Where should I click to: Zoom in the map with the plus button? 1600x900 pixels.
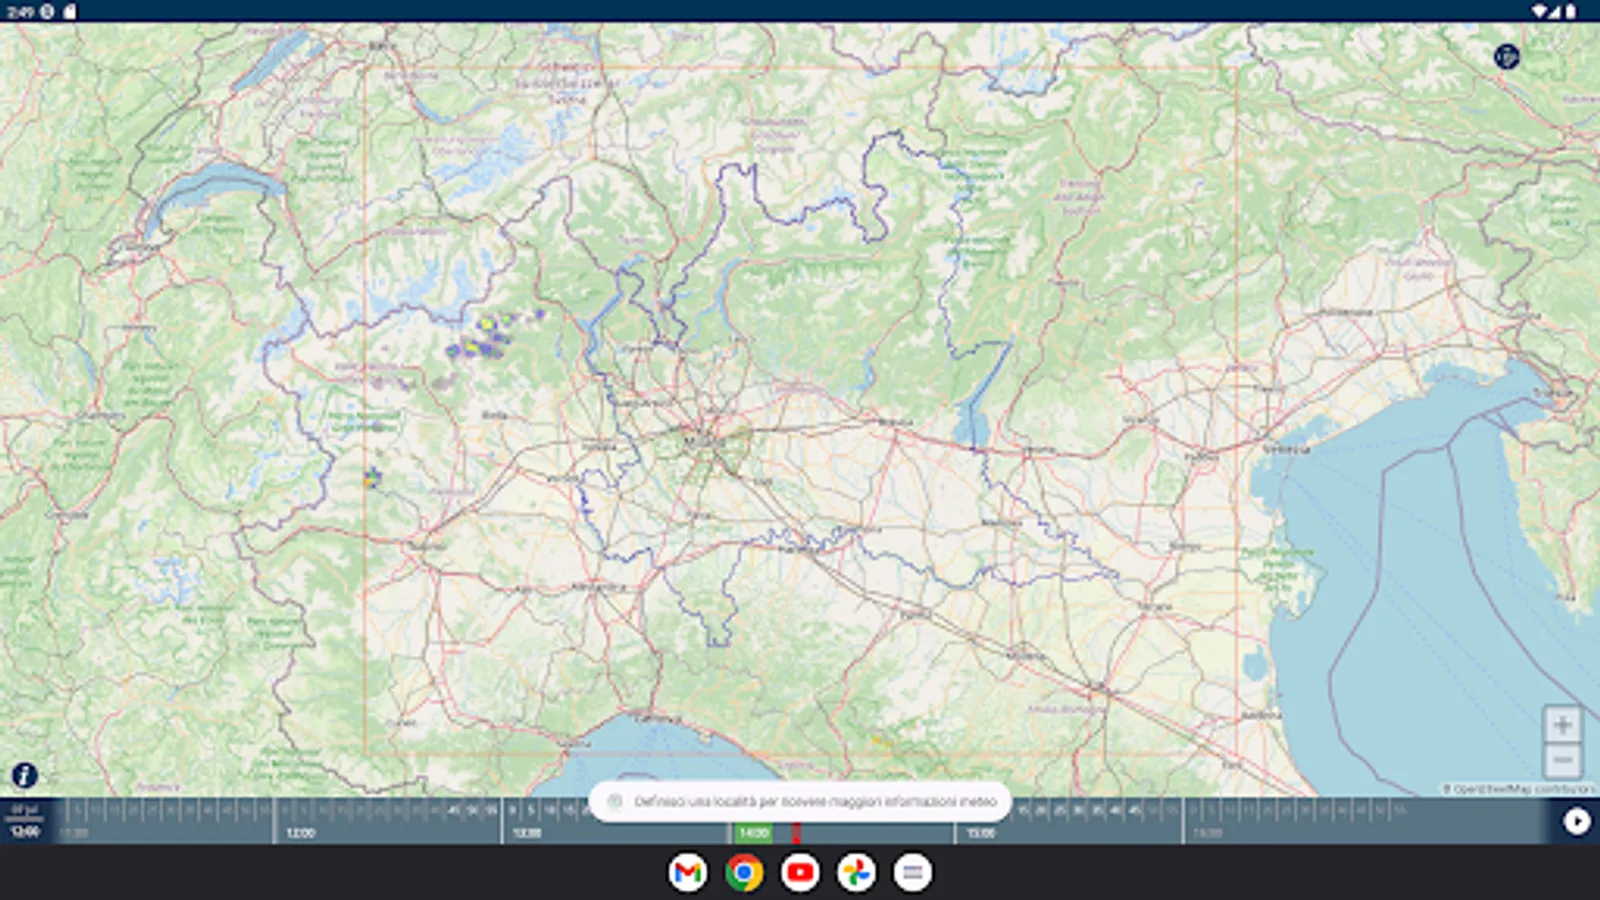point(1562,724)
